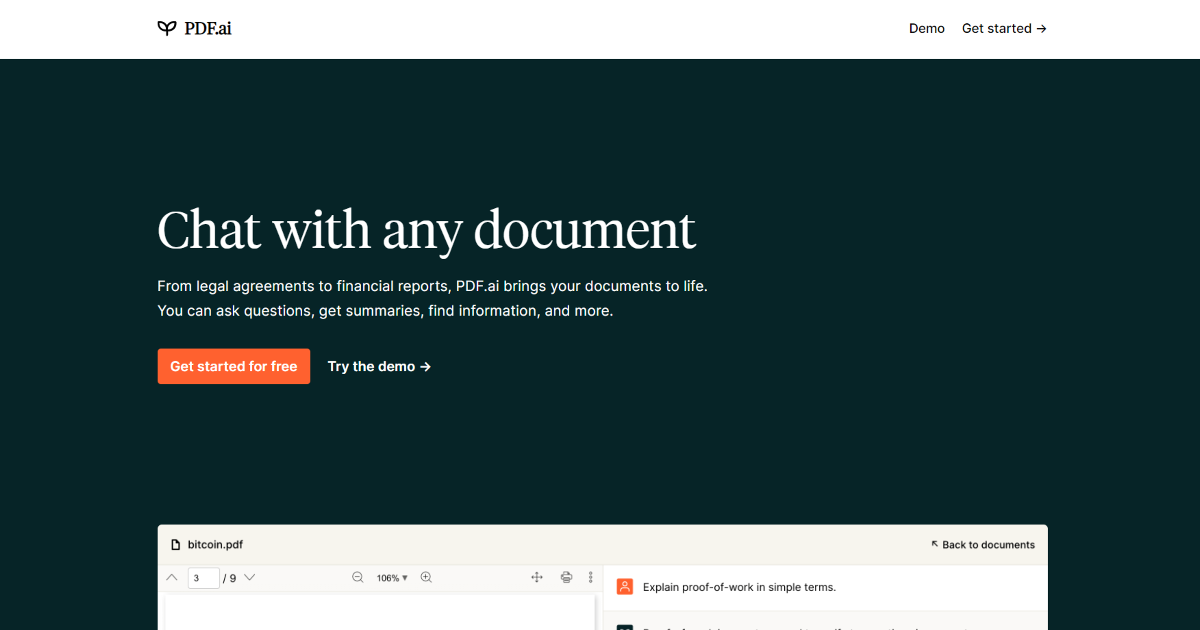Click Back to documents
The width and height of the screenshot is (1200, 630).
pos(984,544)
